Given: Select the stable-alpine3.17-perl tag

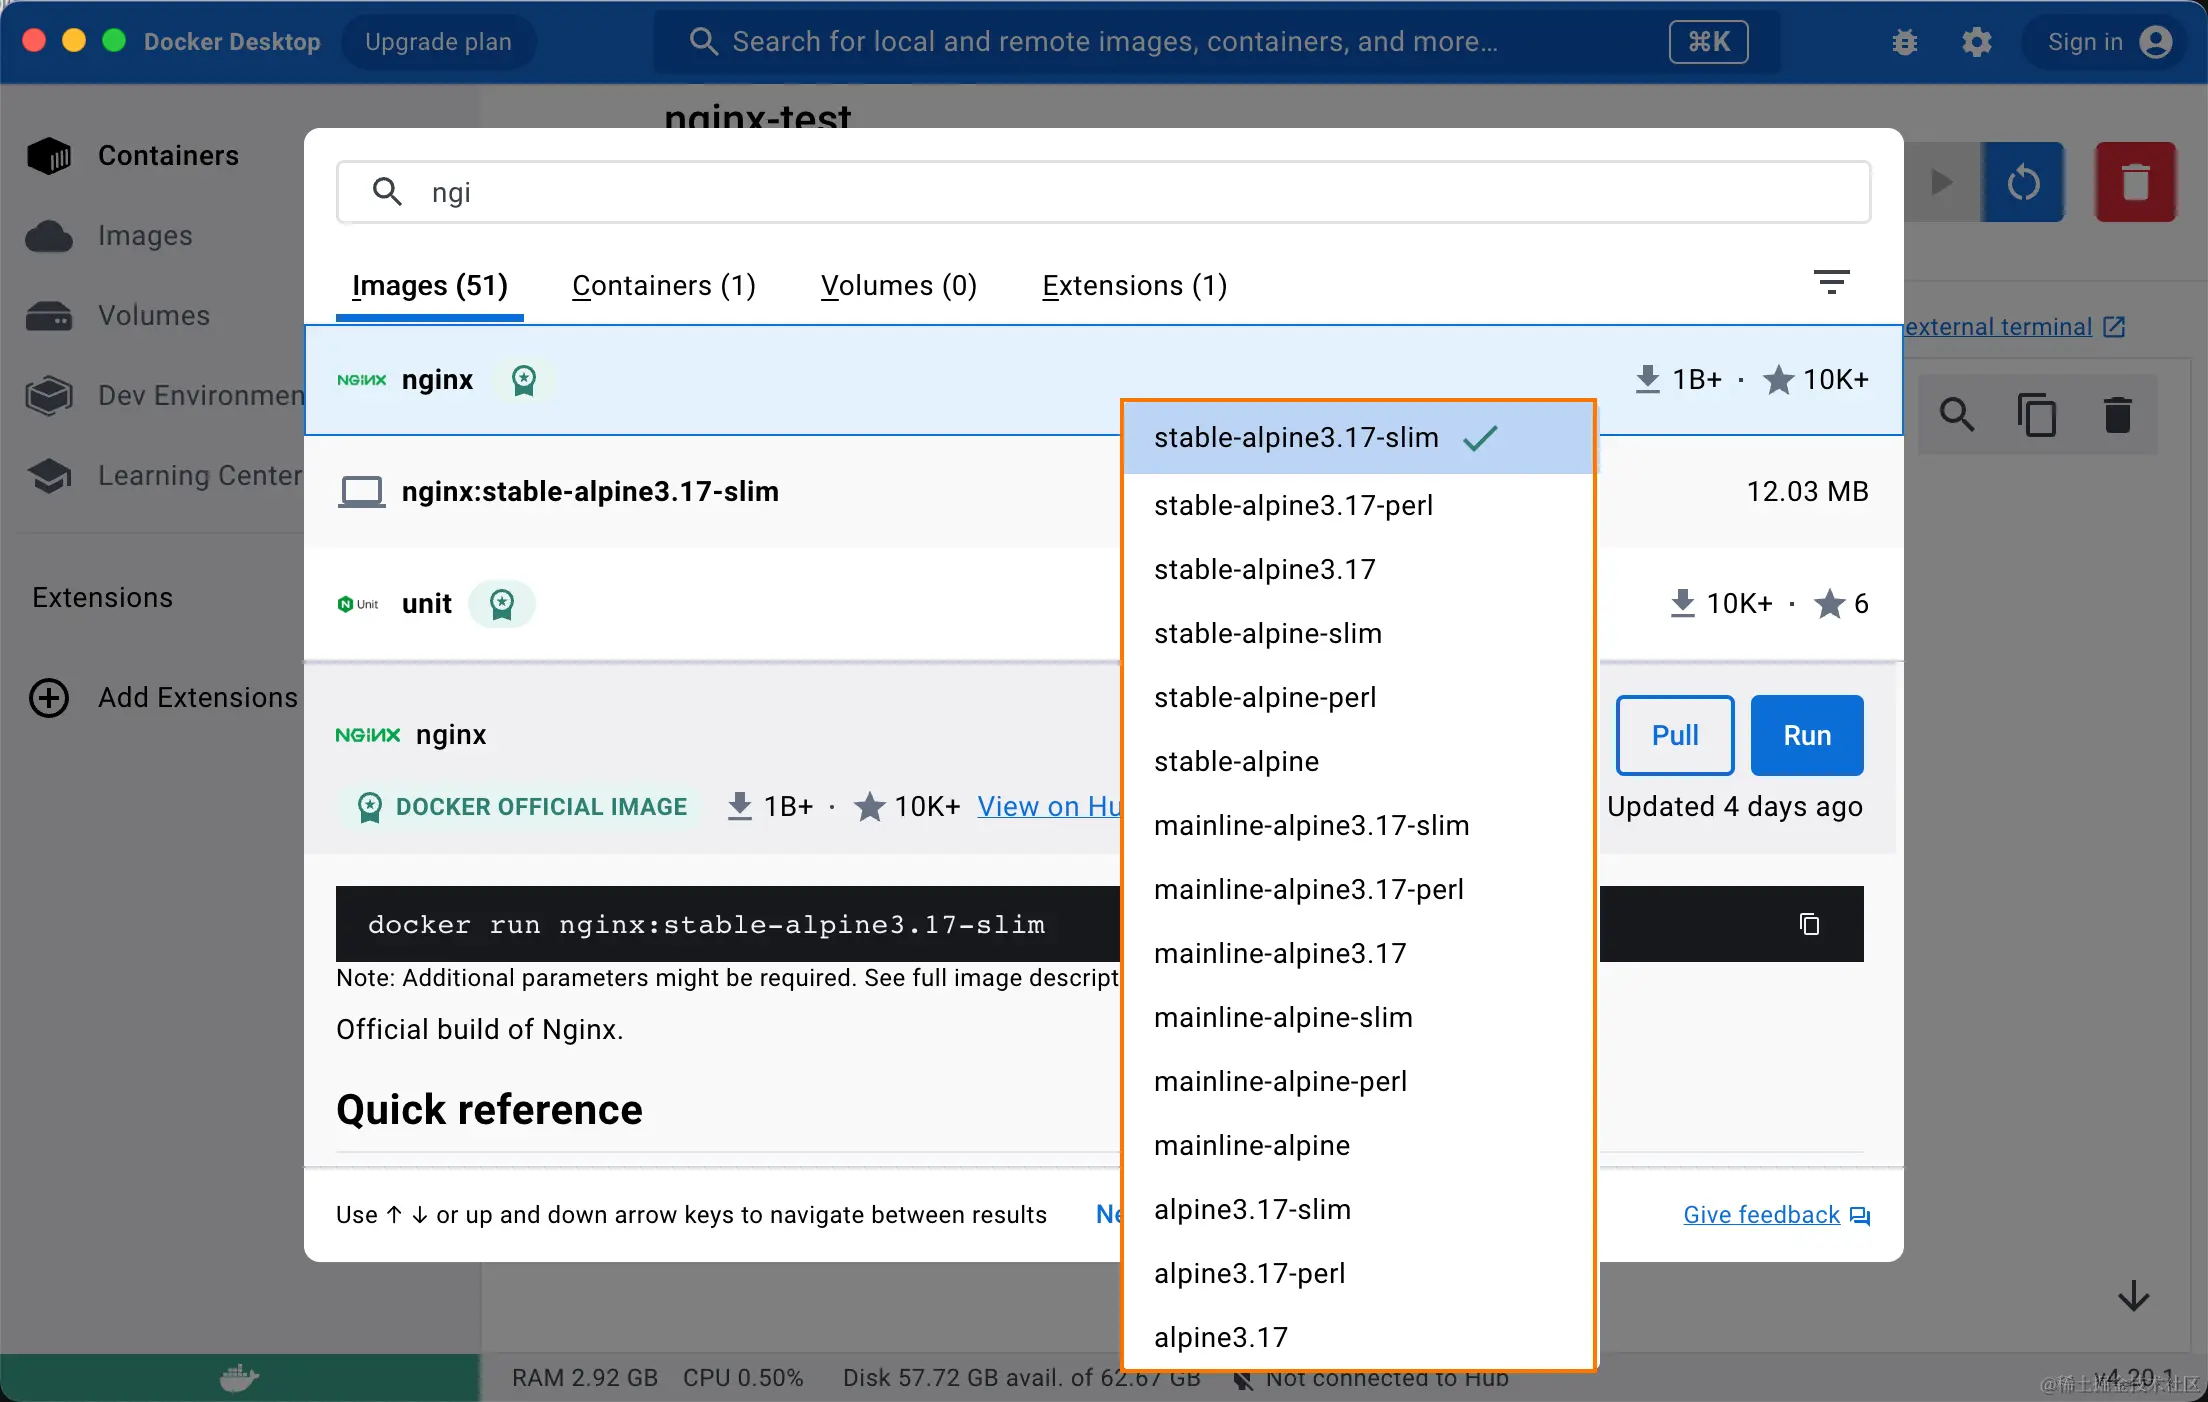Looking at the screenshot, I should click(x=1293, y=506).
